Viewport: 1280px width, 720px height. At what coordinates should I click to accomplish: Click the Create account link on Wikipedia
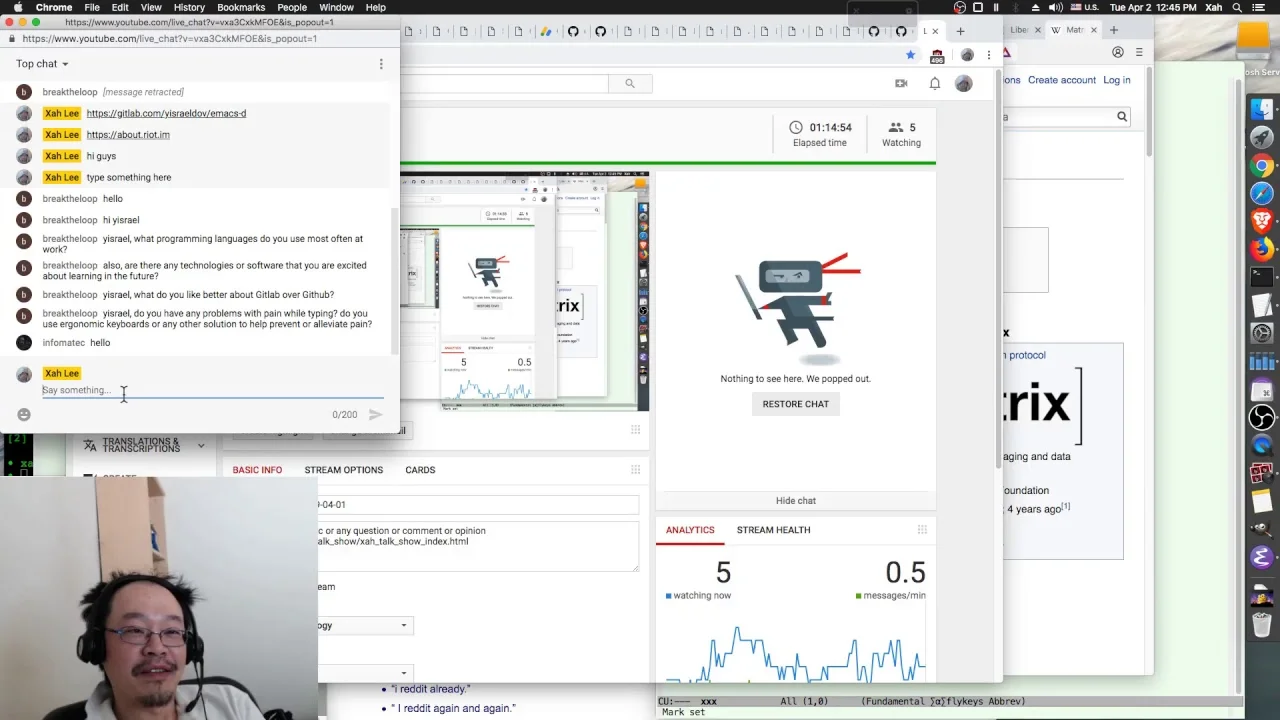click(x=1062, y=80)
